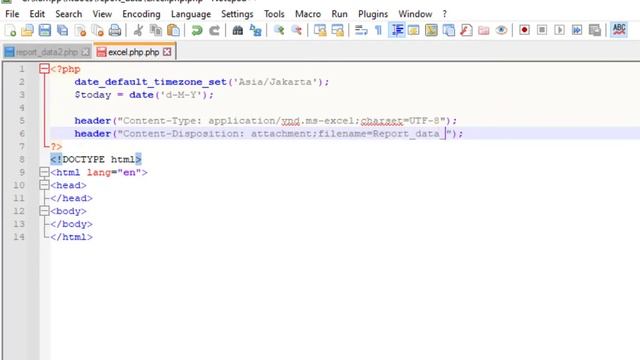Save the current file via the floppy icon
This screenshot has height=360, width=640.
tap(45, 30)
